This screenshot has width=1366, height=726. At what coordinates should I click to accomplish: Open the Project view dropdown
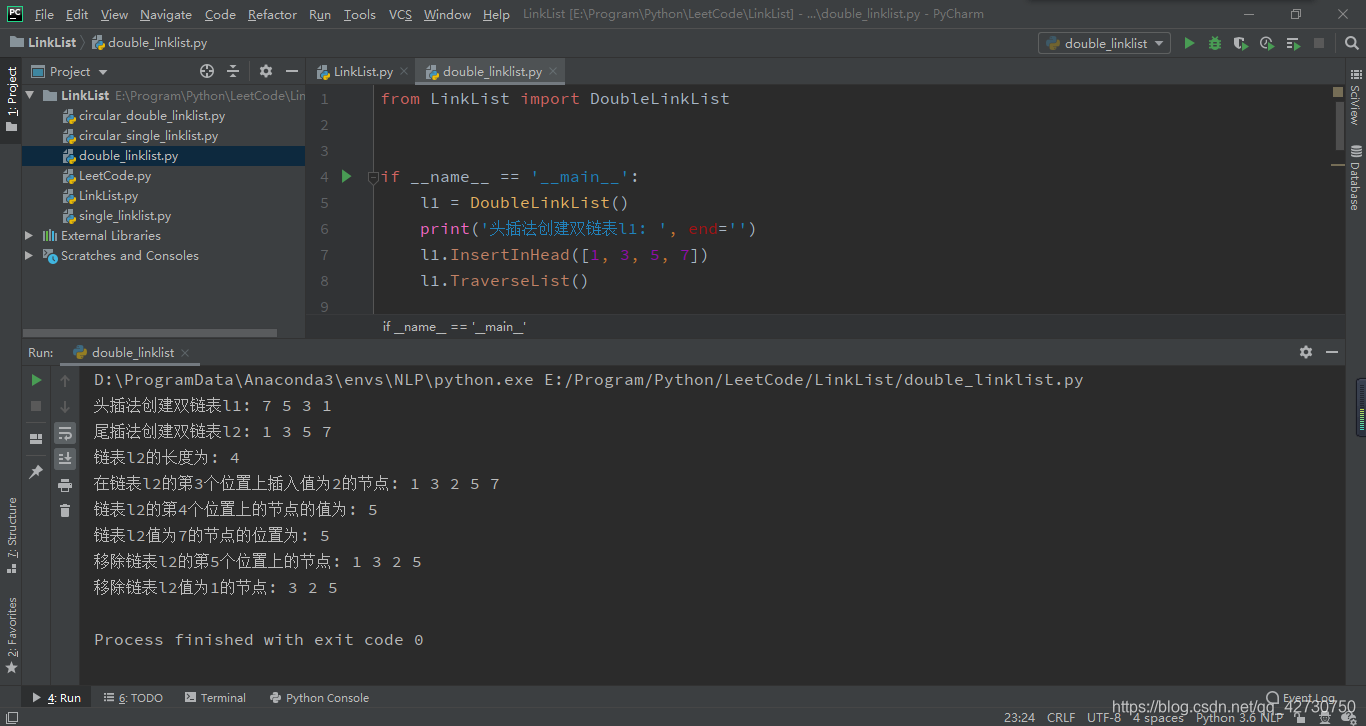[x=69, y=71]
